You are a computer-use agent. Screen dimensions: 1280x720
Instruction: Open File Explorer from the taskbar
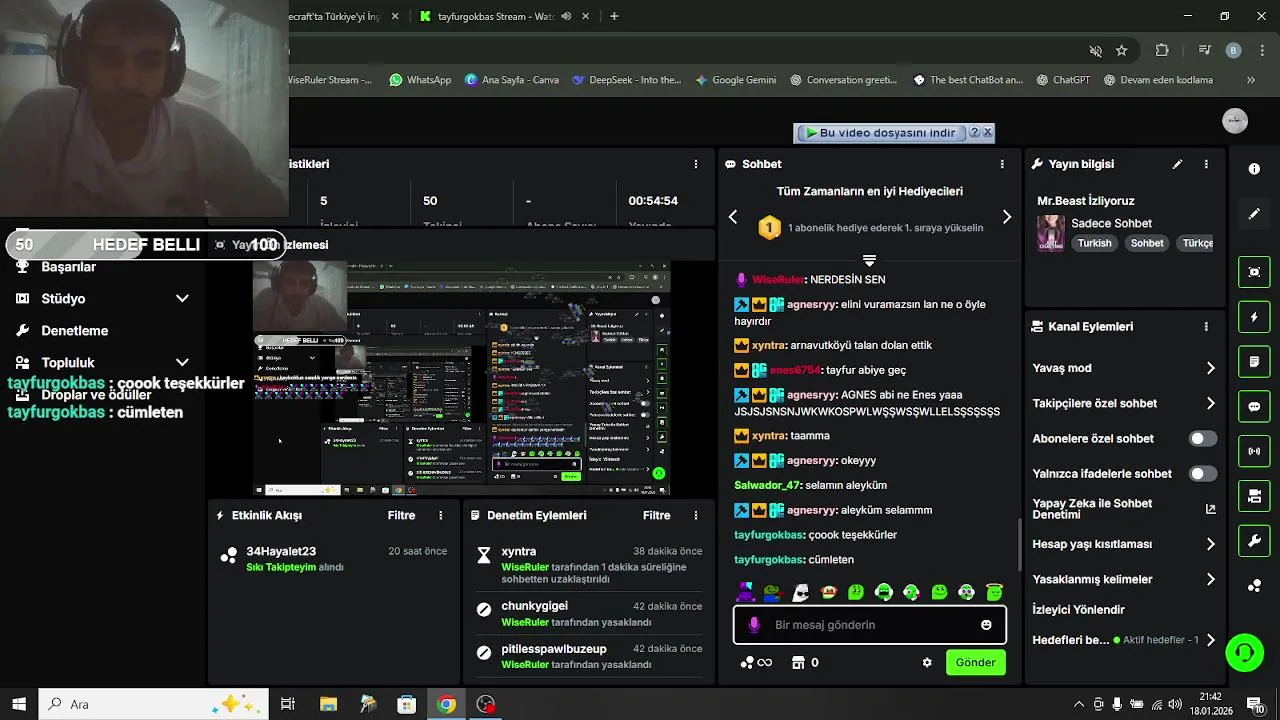328,704
